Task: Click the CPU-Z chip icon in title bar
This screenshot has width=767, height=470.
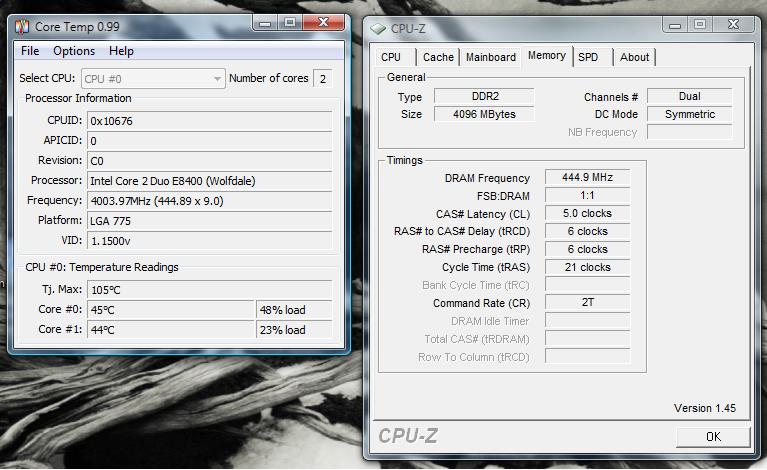Action: point(378,29)
